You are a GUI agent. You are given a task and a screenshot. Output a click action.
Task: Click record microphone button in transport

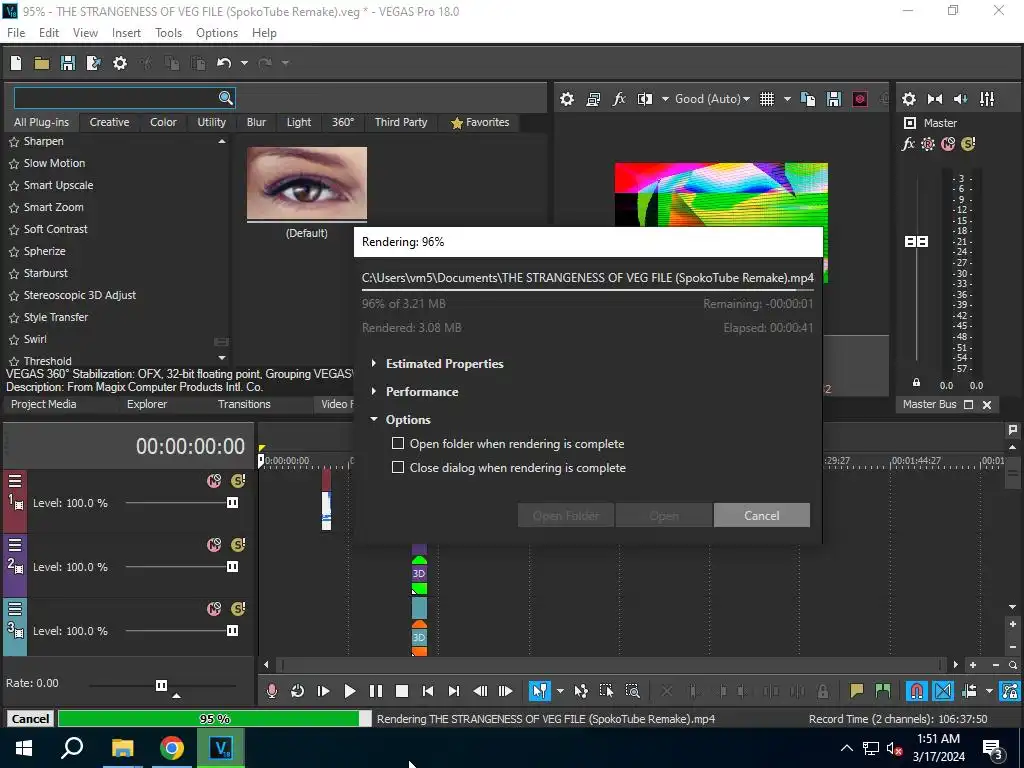click(272, 691)
